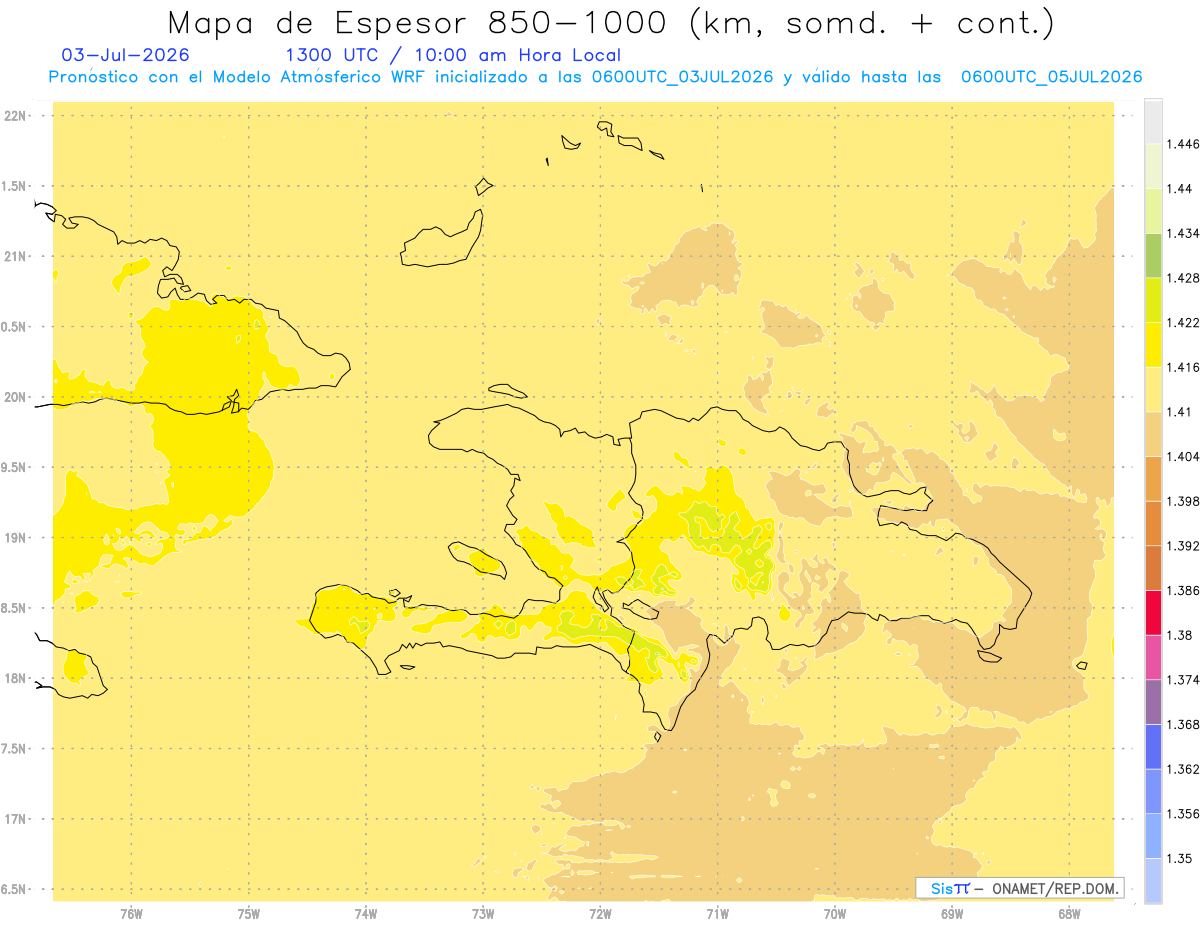Click the '21N' latitude label
Image resolution: width=1200 pixels, height=927 pixels.
pos(17,257)
